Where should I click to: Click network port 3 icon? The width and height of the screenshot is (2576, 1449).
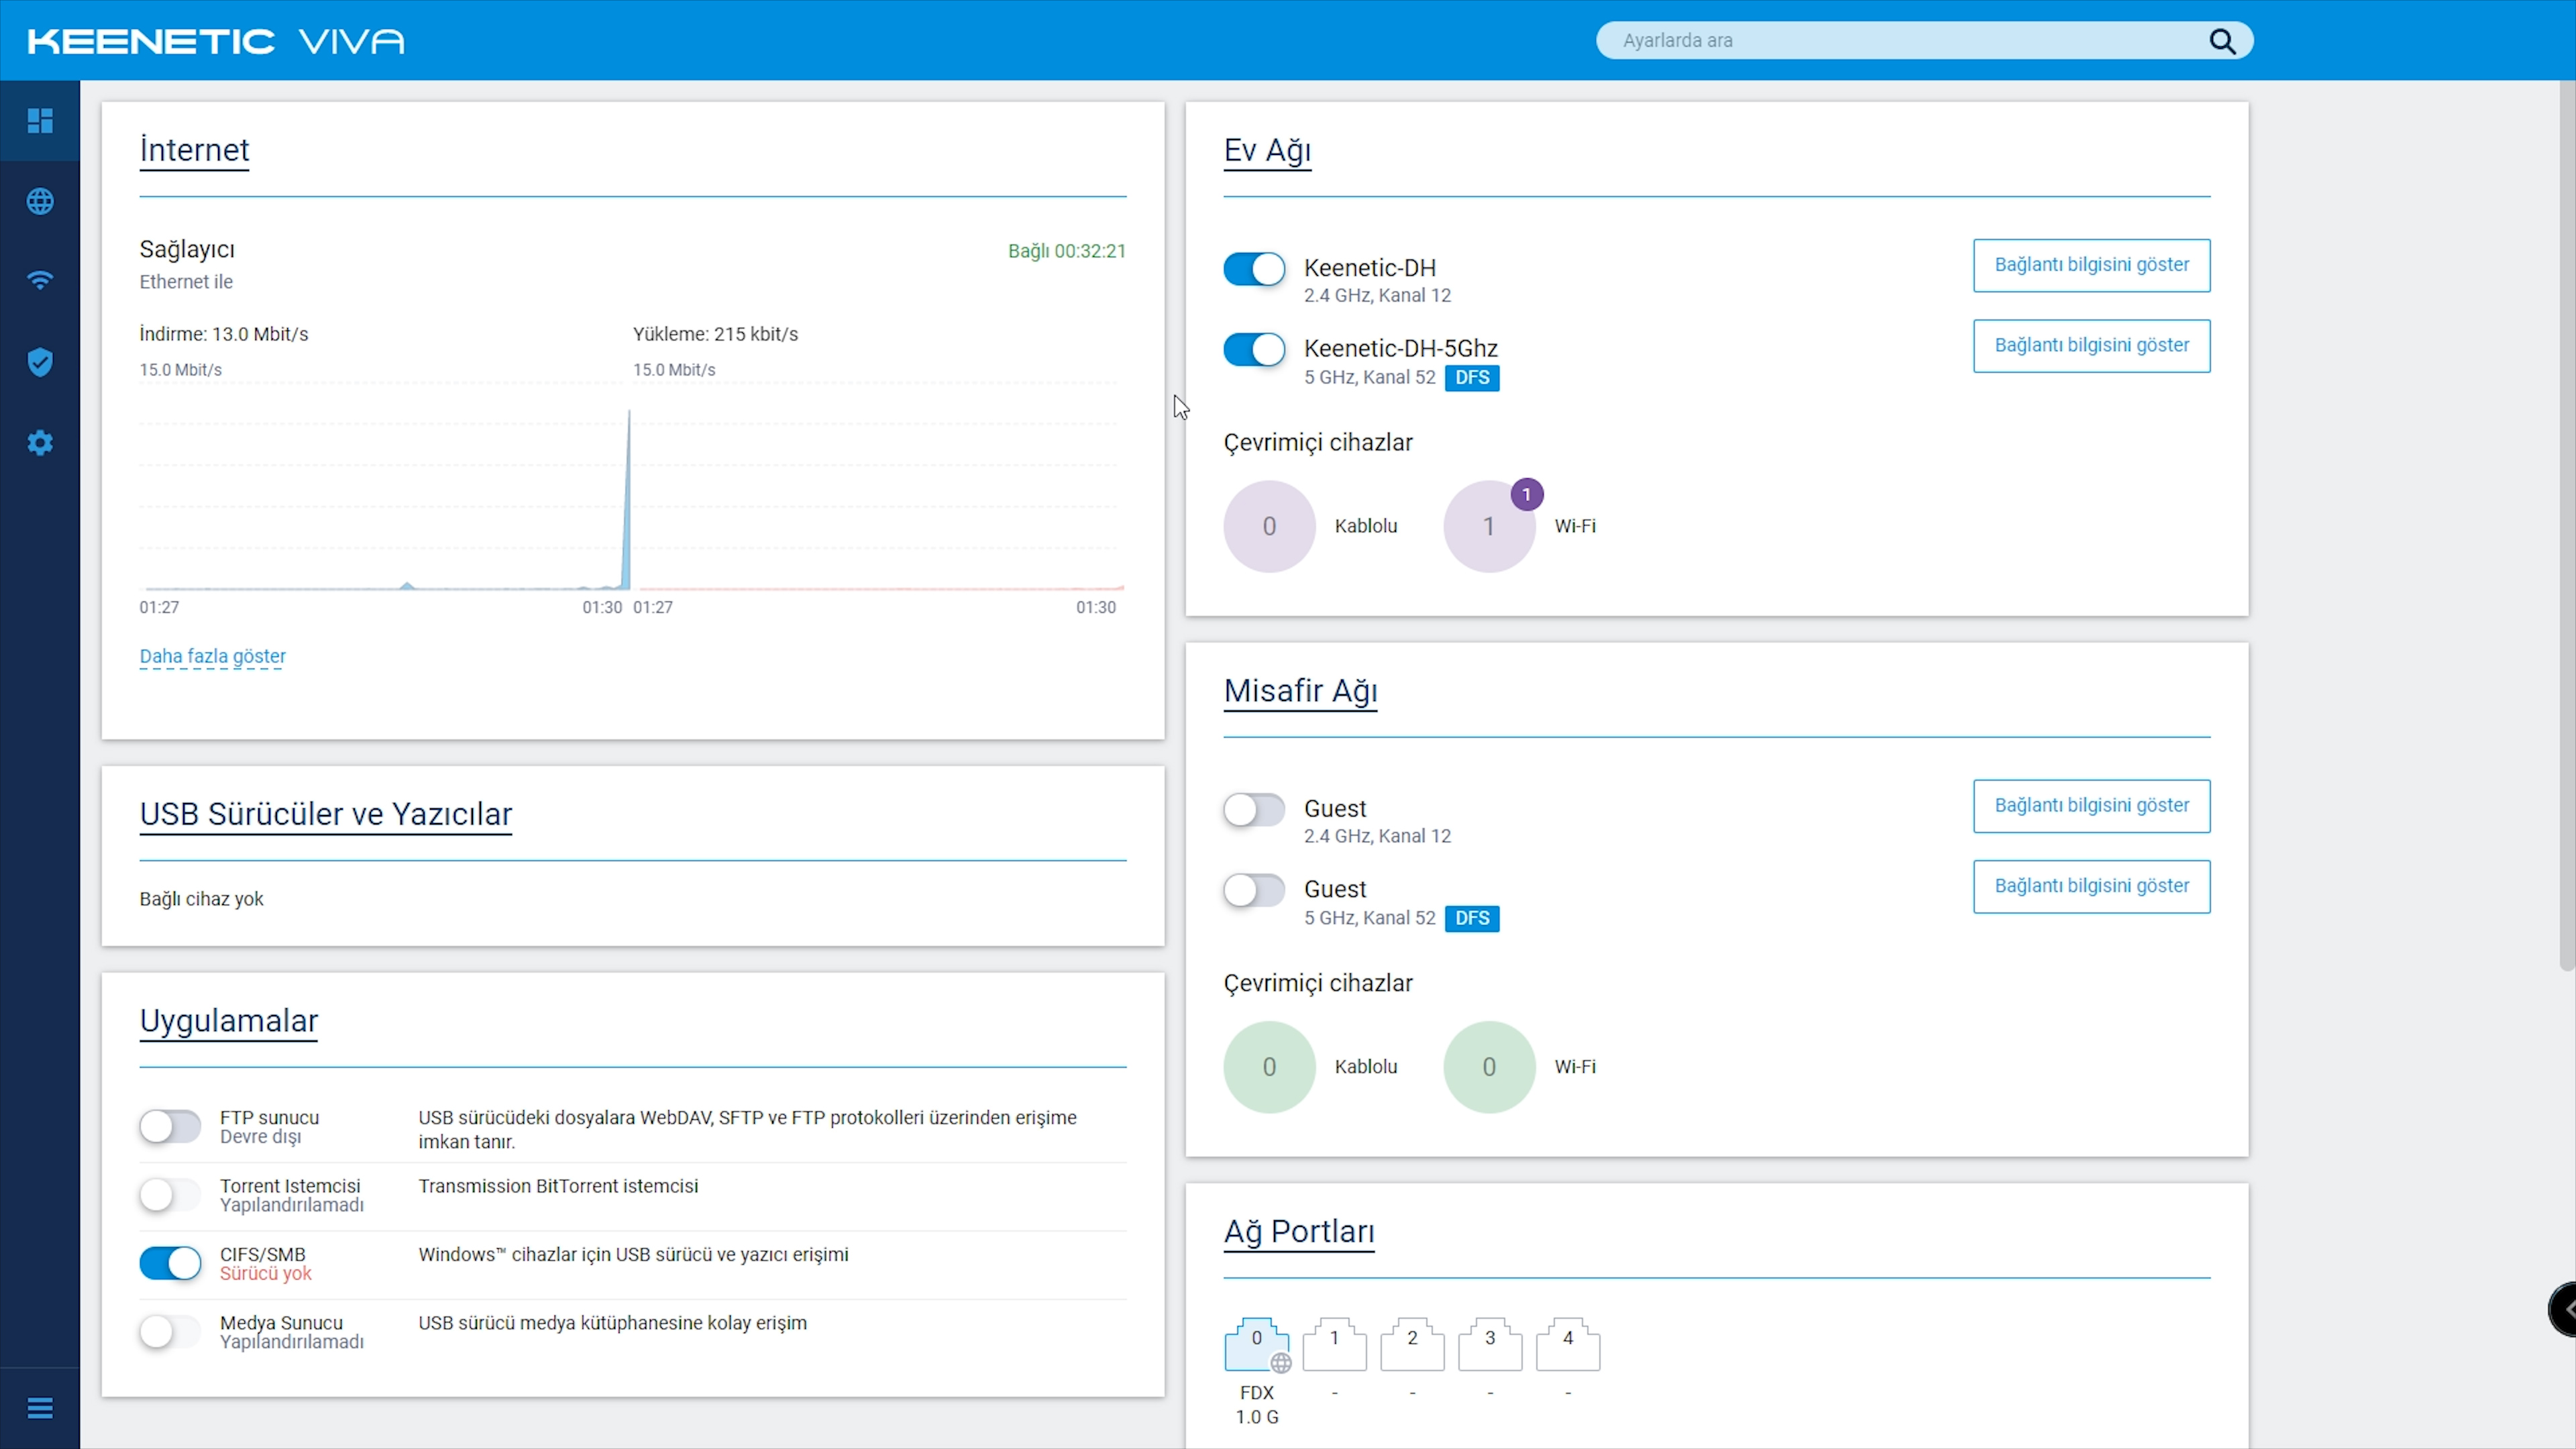[x=1490, y=1345]
